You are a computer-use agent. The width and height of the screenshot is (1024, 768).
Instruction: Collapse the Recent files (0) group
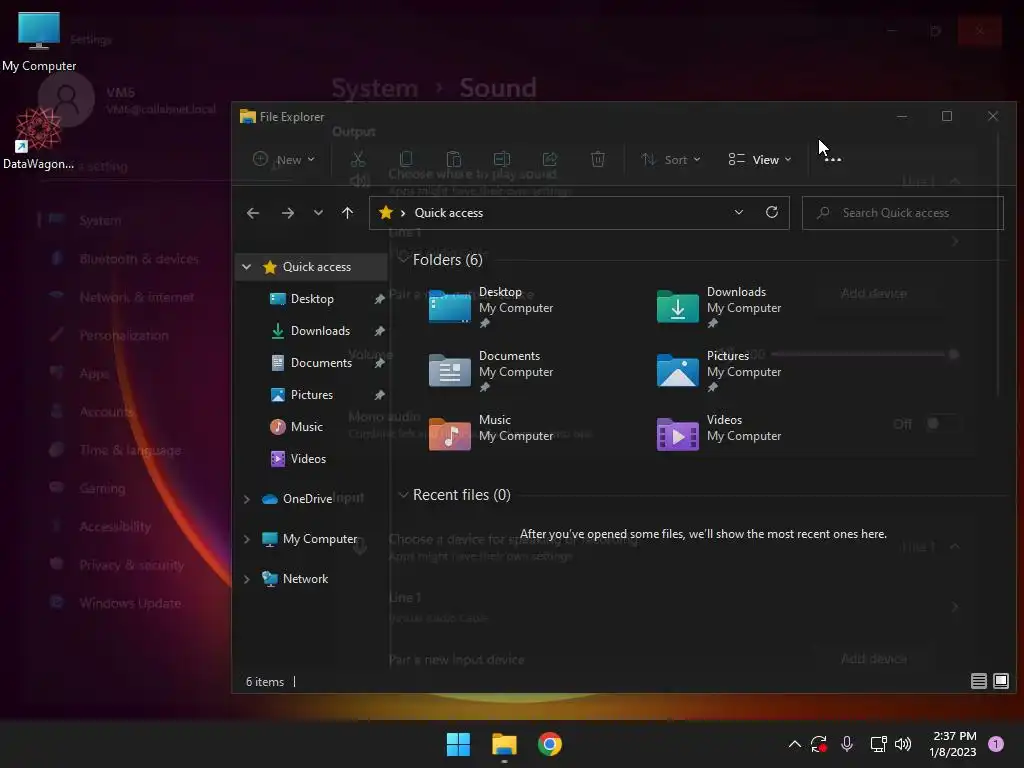click(403, 494)
